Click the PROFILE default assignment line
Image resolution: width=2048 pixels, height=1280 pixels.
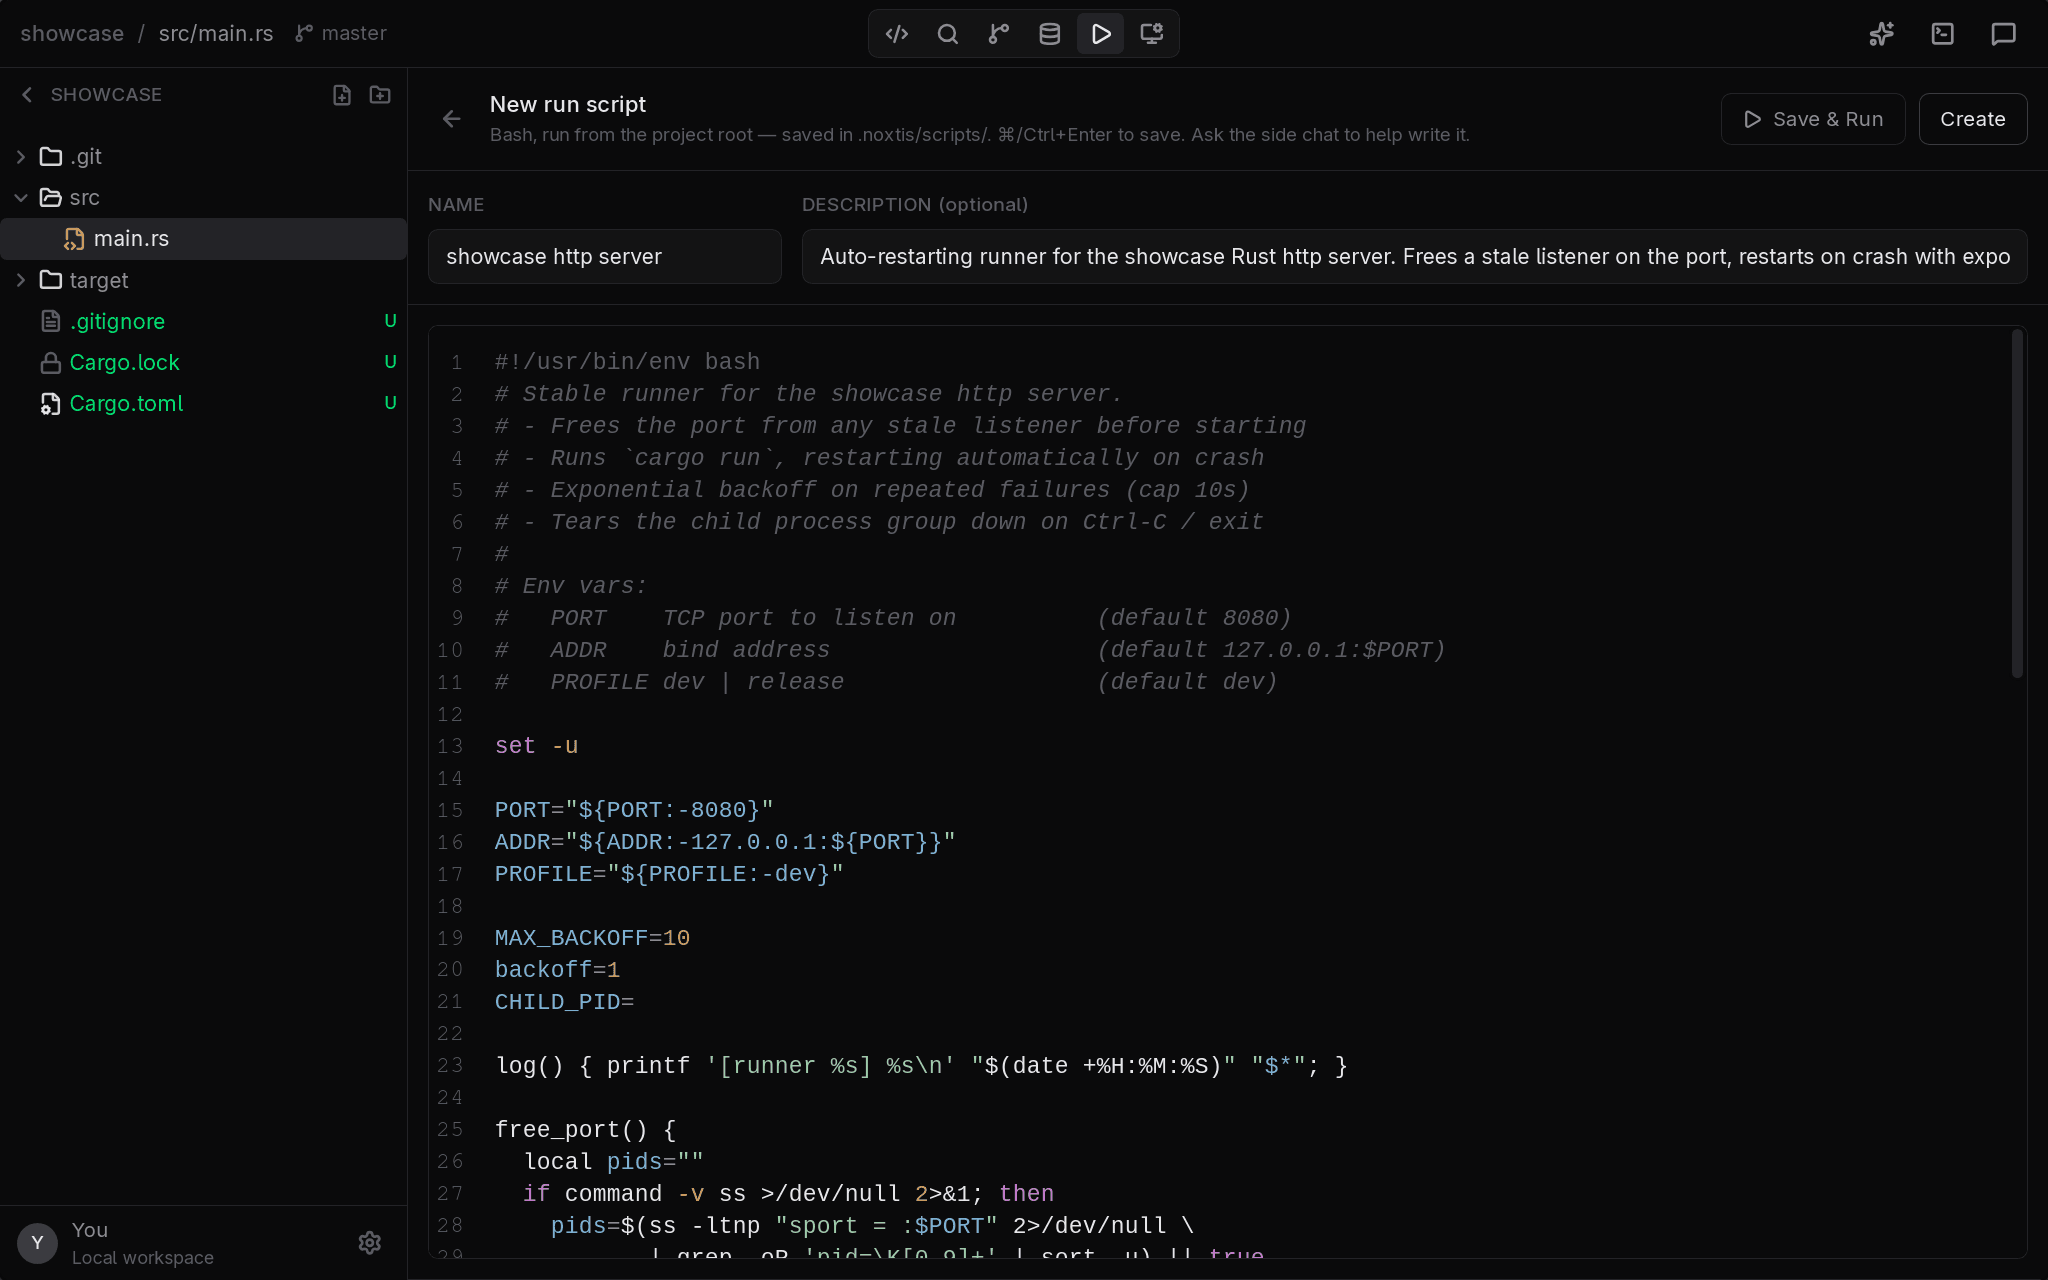[x=669, y=874]
